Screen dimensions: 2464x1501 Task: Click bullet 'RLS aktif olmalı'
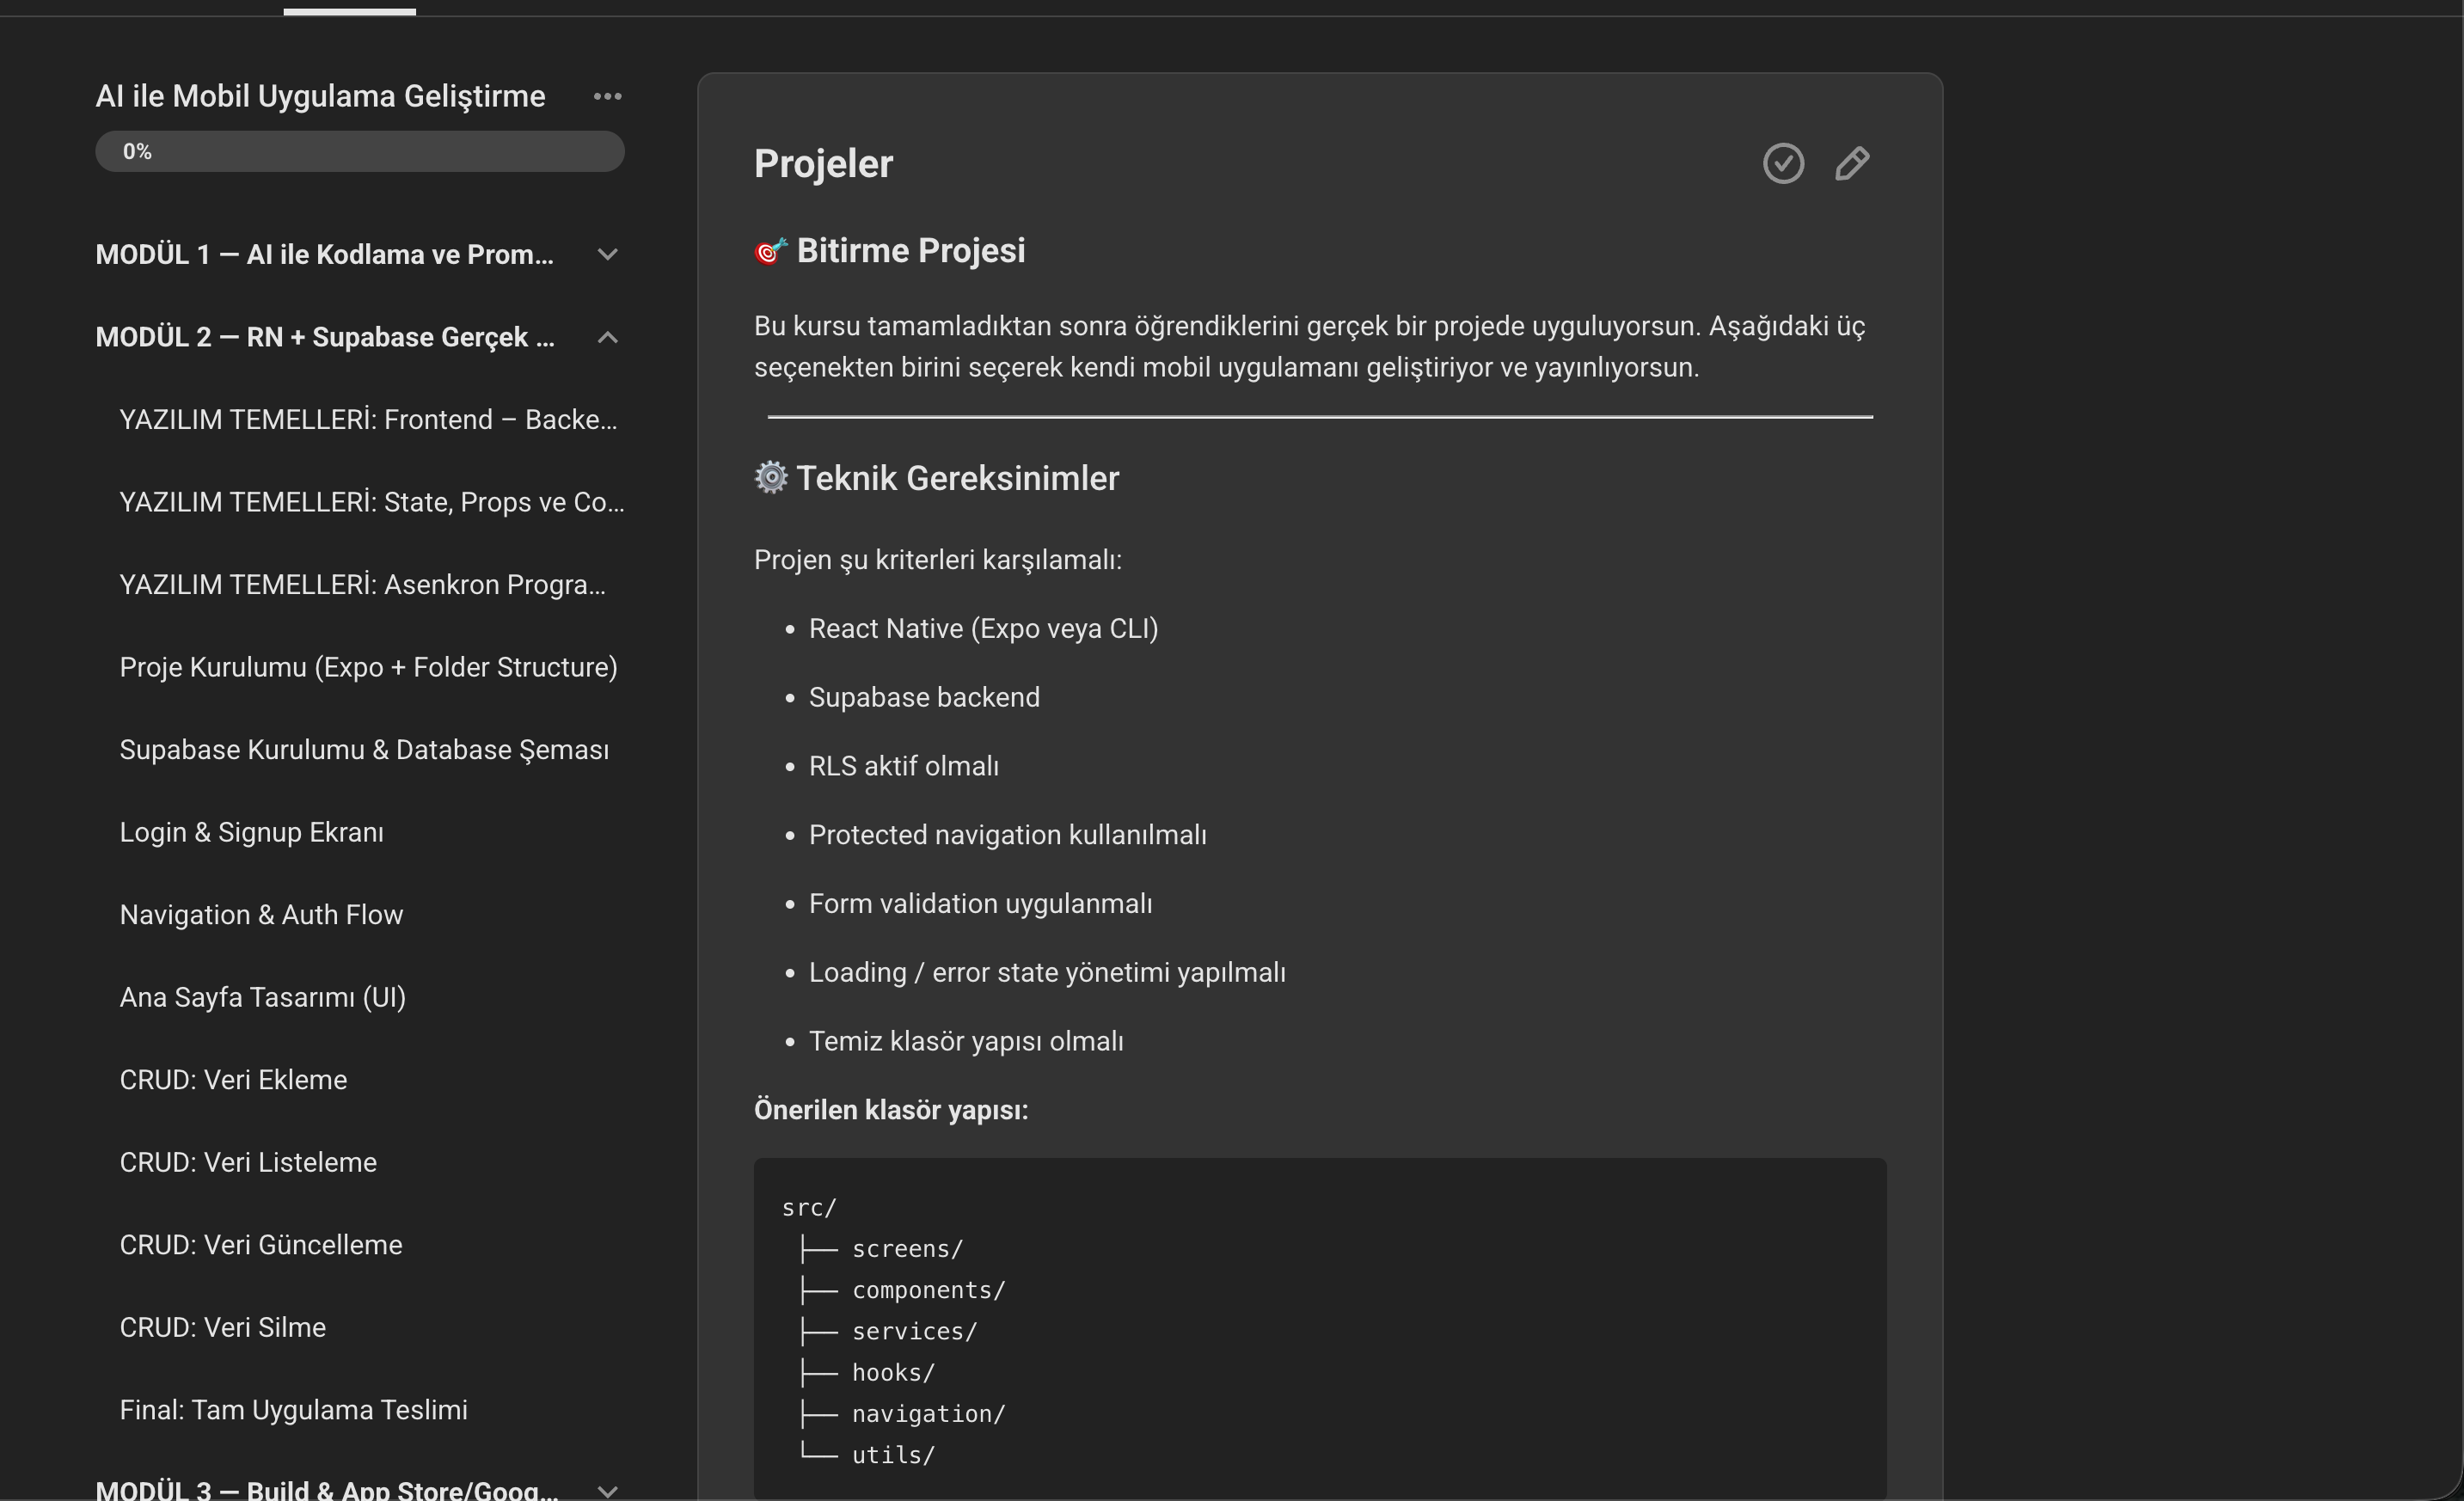904,766
